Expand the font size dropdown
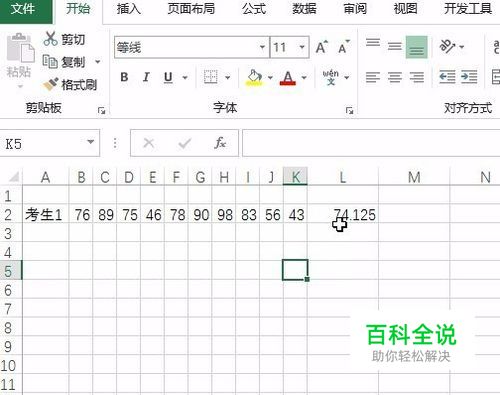 pyautogui.click(x=302, y=47)
